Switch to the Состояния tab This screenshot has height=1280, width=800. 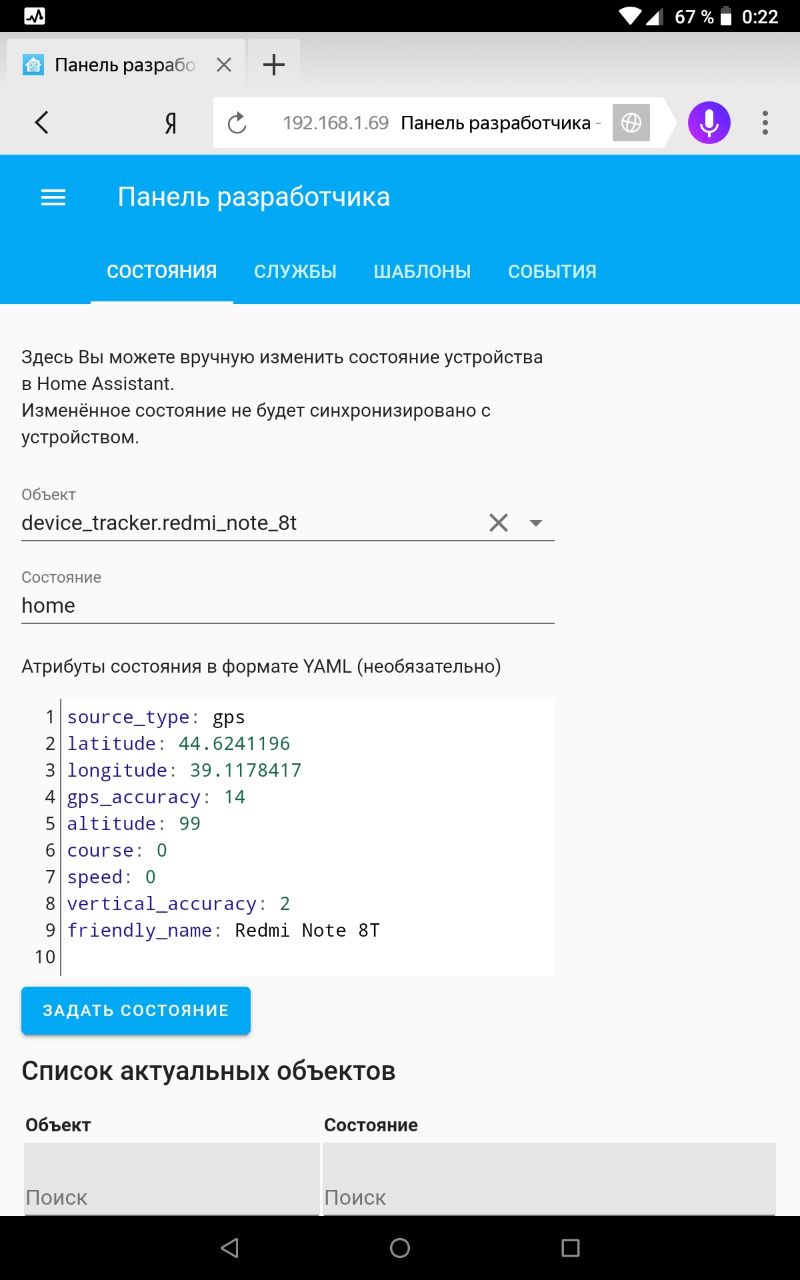[x=162, y=272]
